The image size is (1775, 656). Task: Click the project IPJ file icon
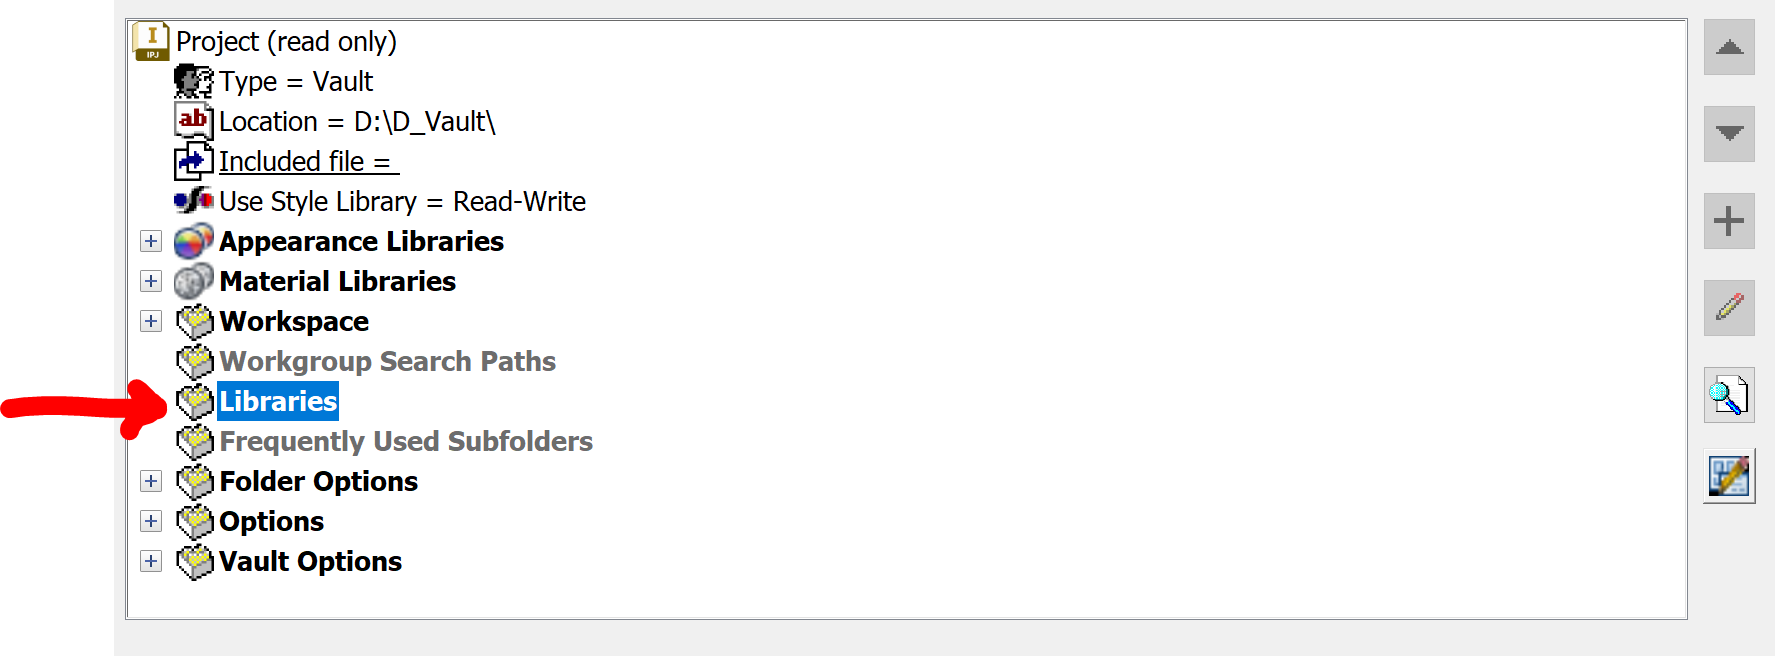151,41
